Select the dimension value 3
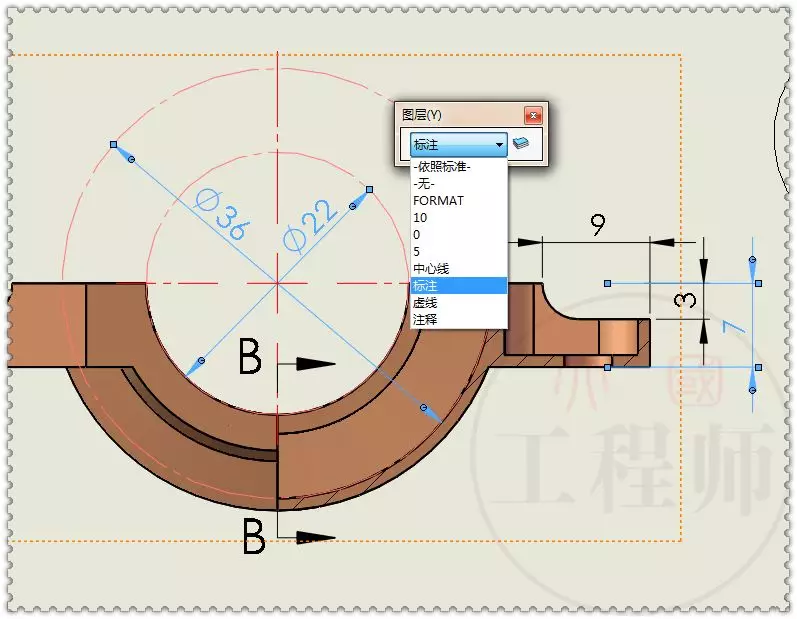 (x=685, y=300)
